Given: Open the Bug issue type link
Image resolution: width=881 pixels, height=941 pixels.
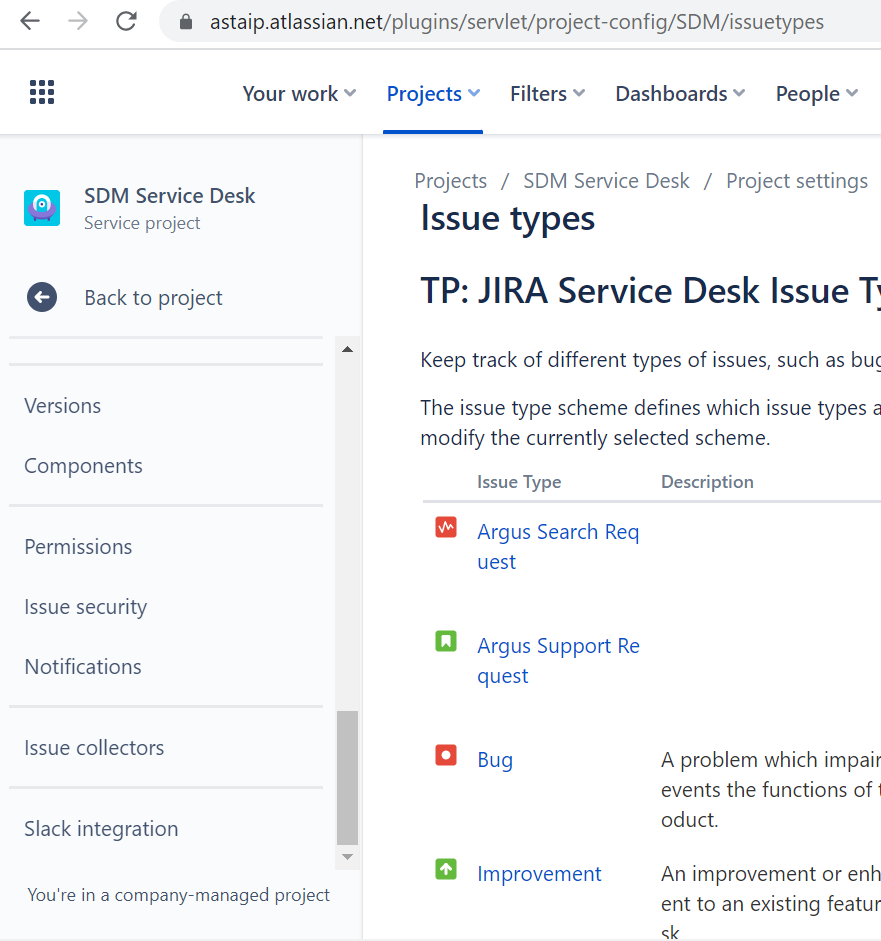Looking at the screenshot, I should pos(495,760).
